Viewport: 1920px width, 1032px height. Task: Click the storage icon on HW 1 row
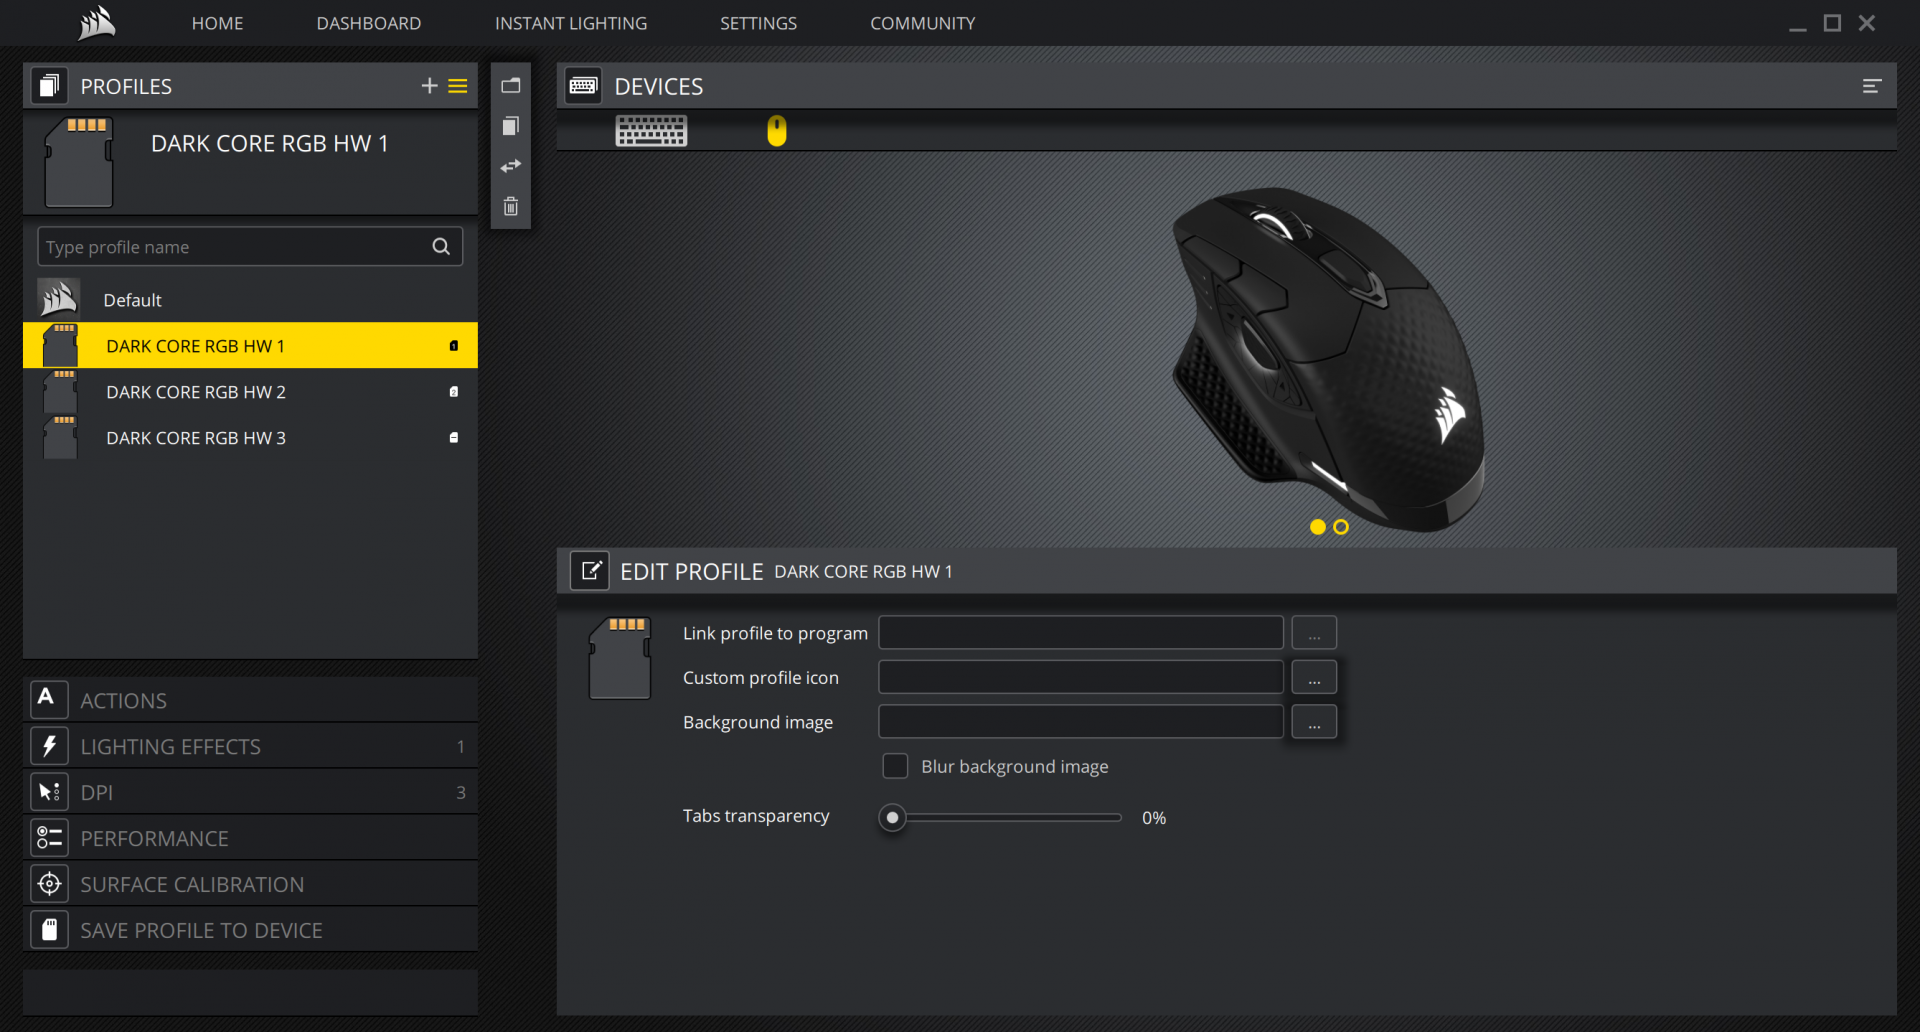point(454,346)
